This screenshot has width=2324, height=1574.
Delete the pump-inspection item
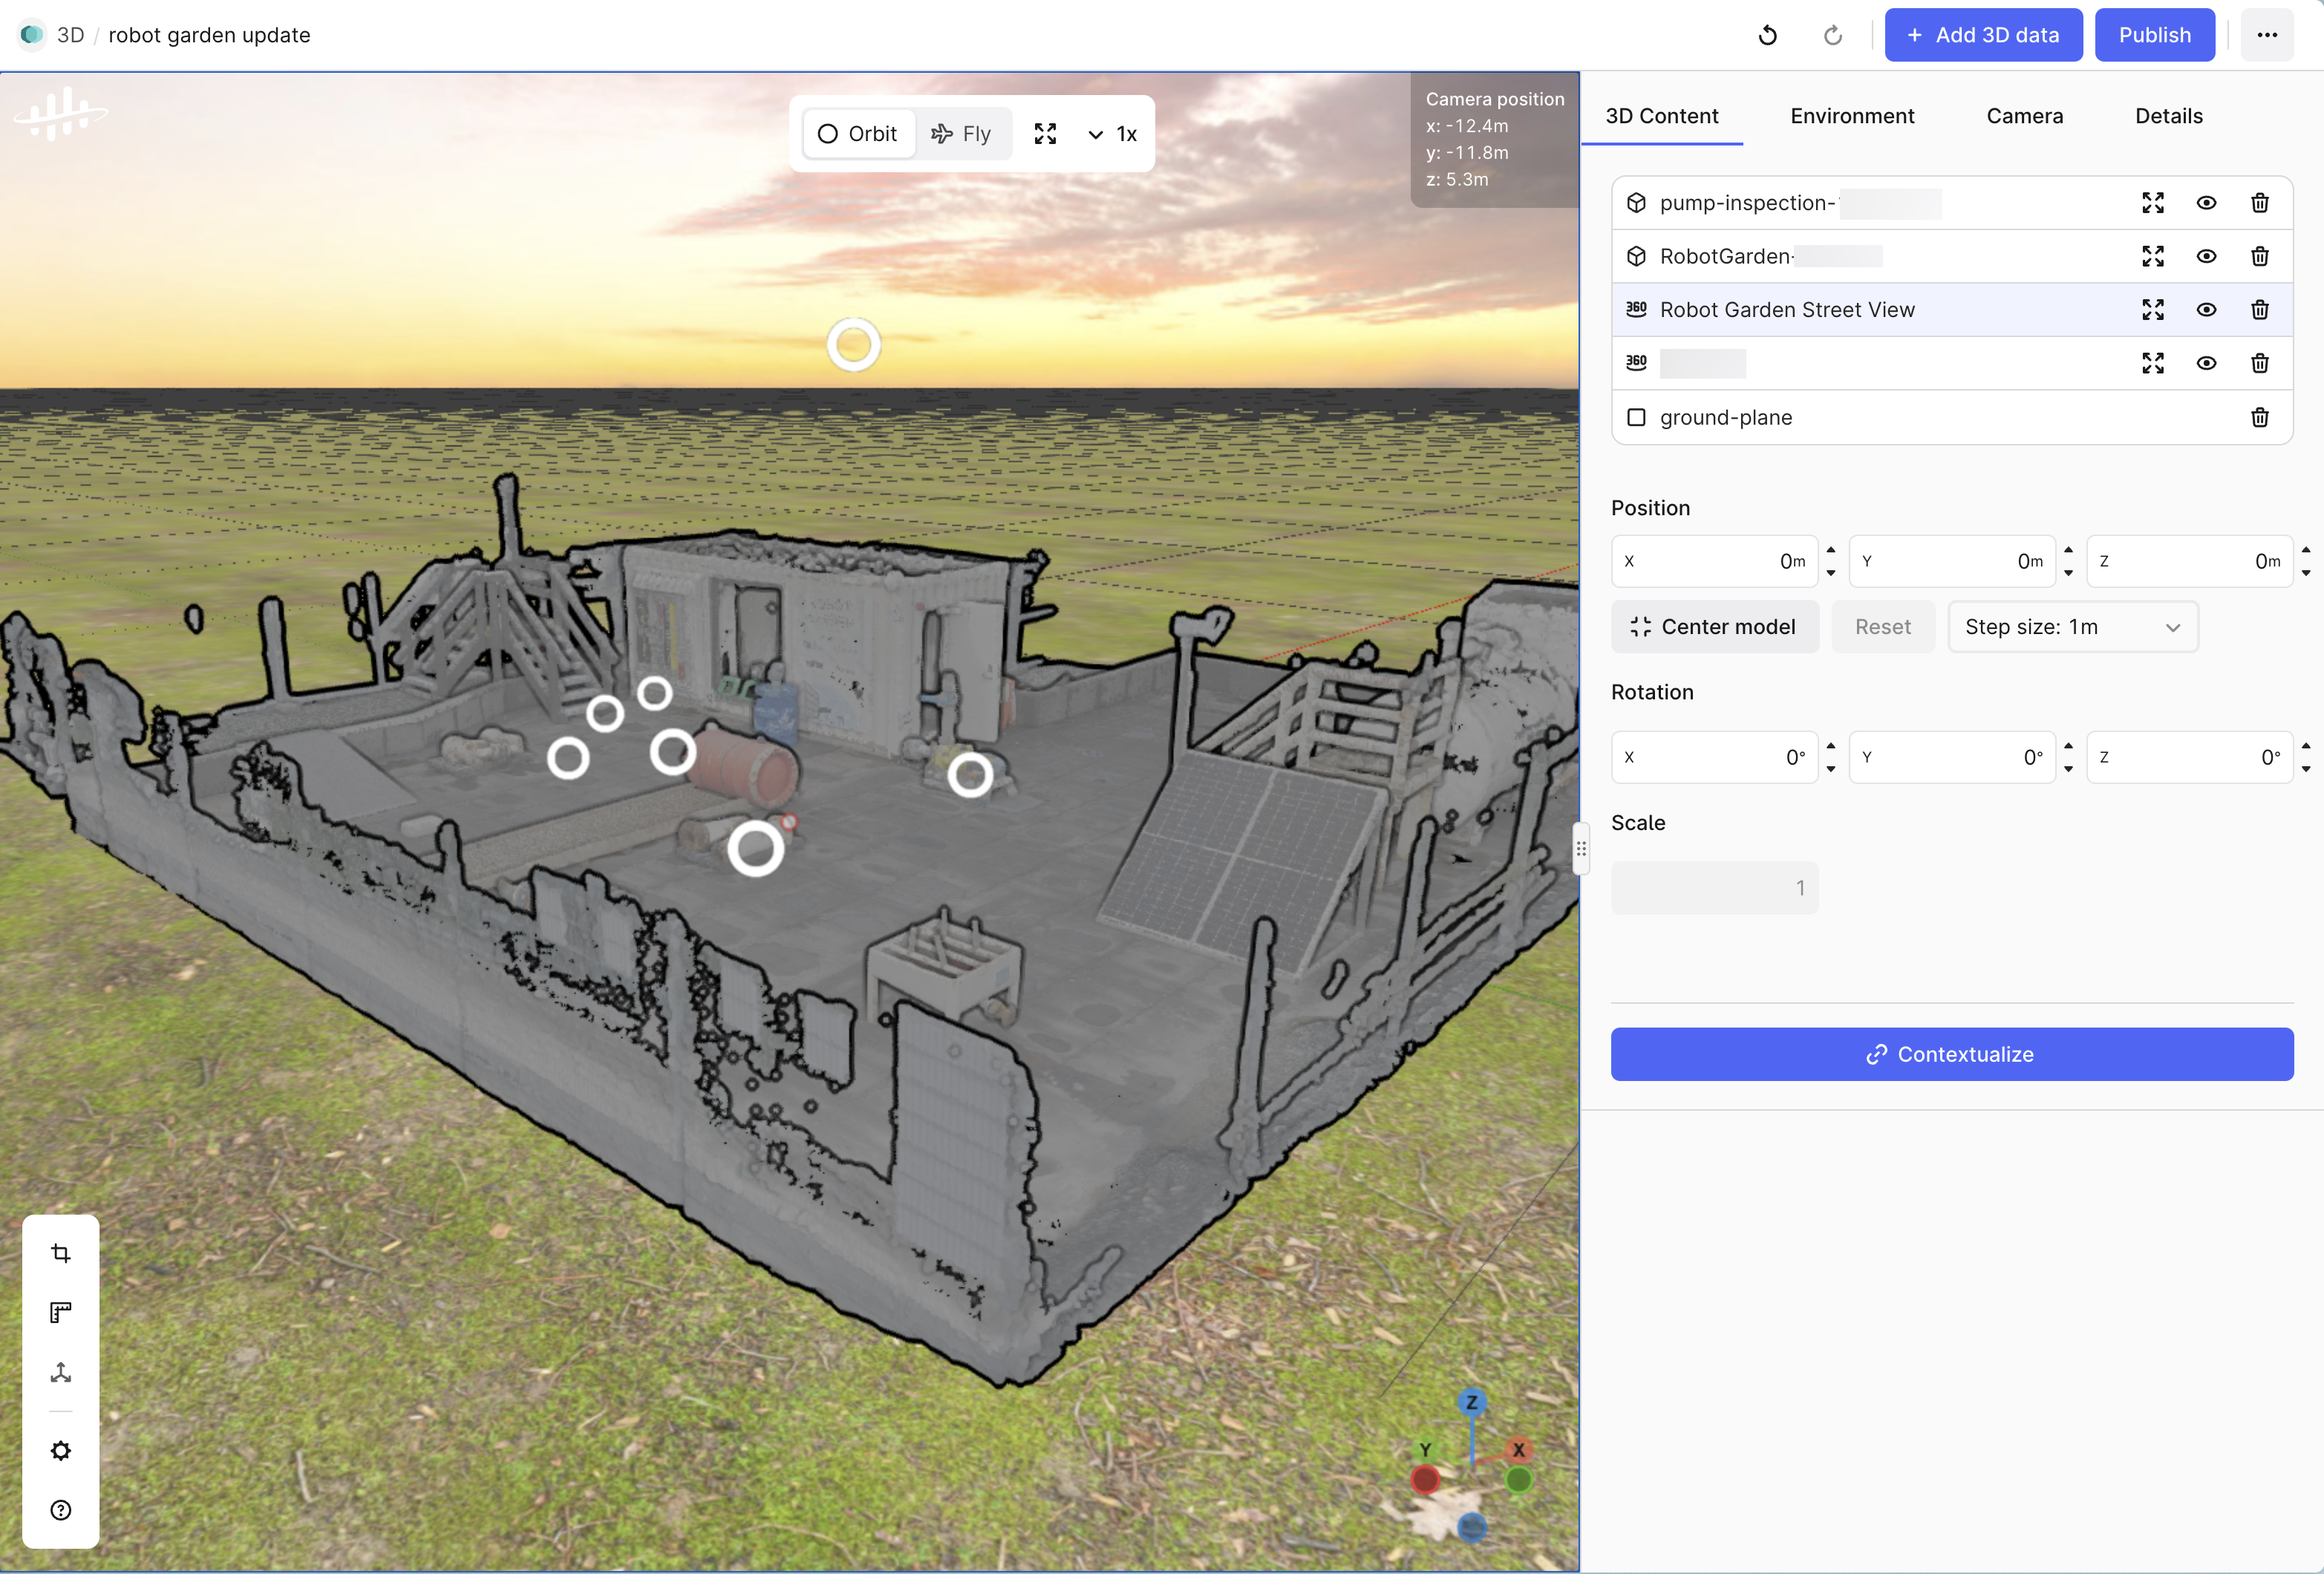2259,203
